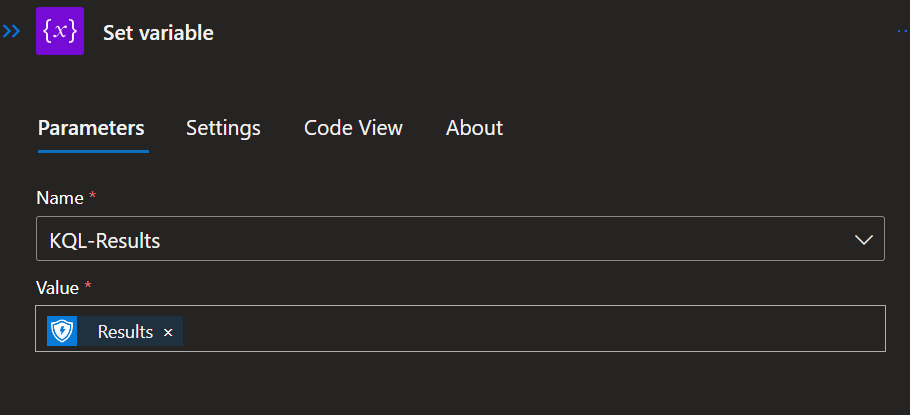Screen dimensions: 910x415
Task: Expand the Name dropdown chevron arrow
Action: click(x=864, y=240)
